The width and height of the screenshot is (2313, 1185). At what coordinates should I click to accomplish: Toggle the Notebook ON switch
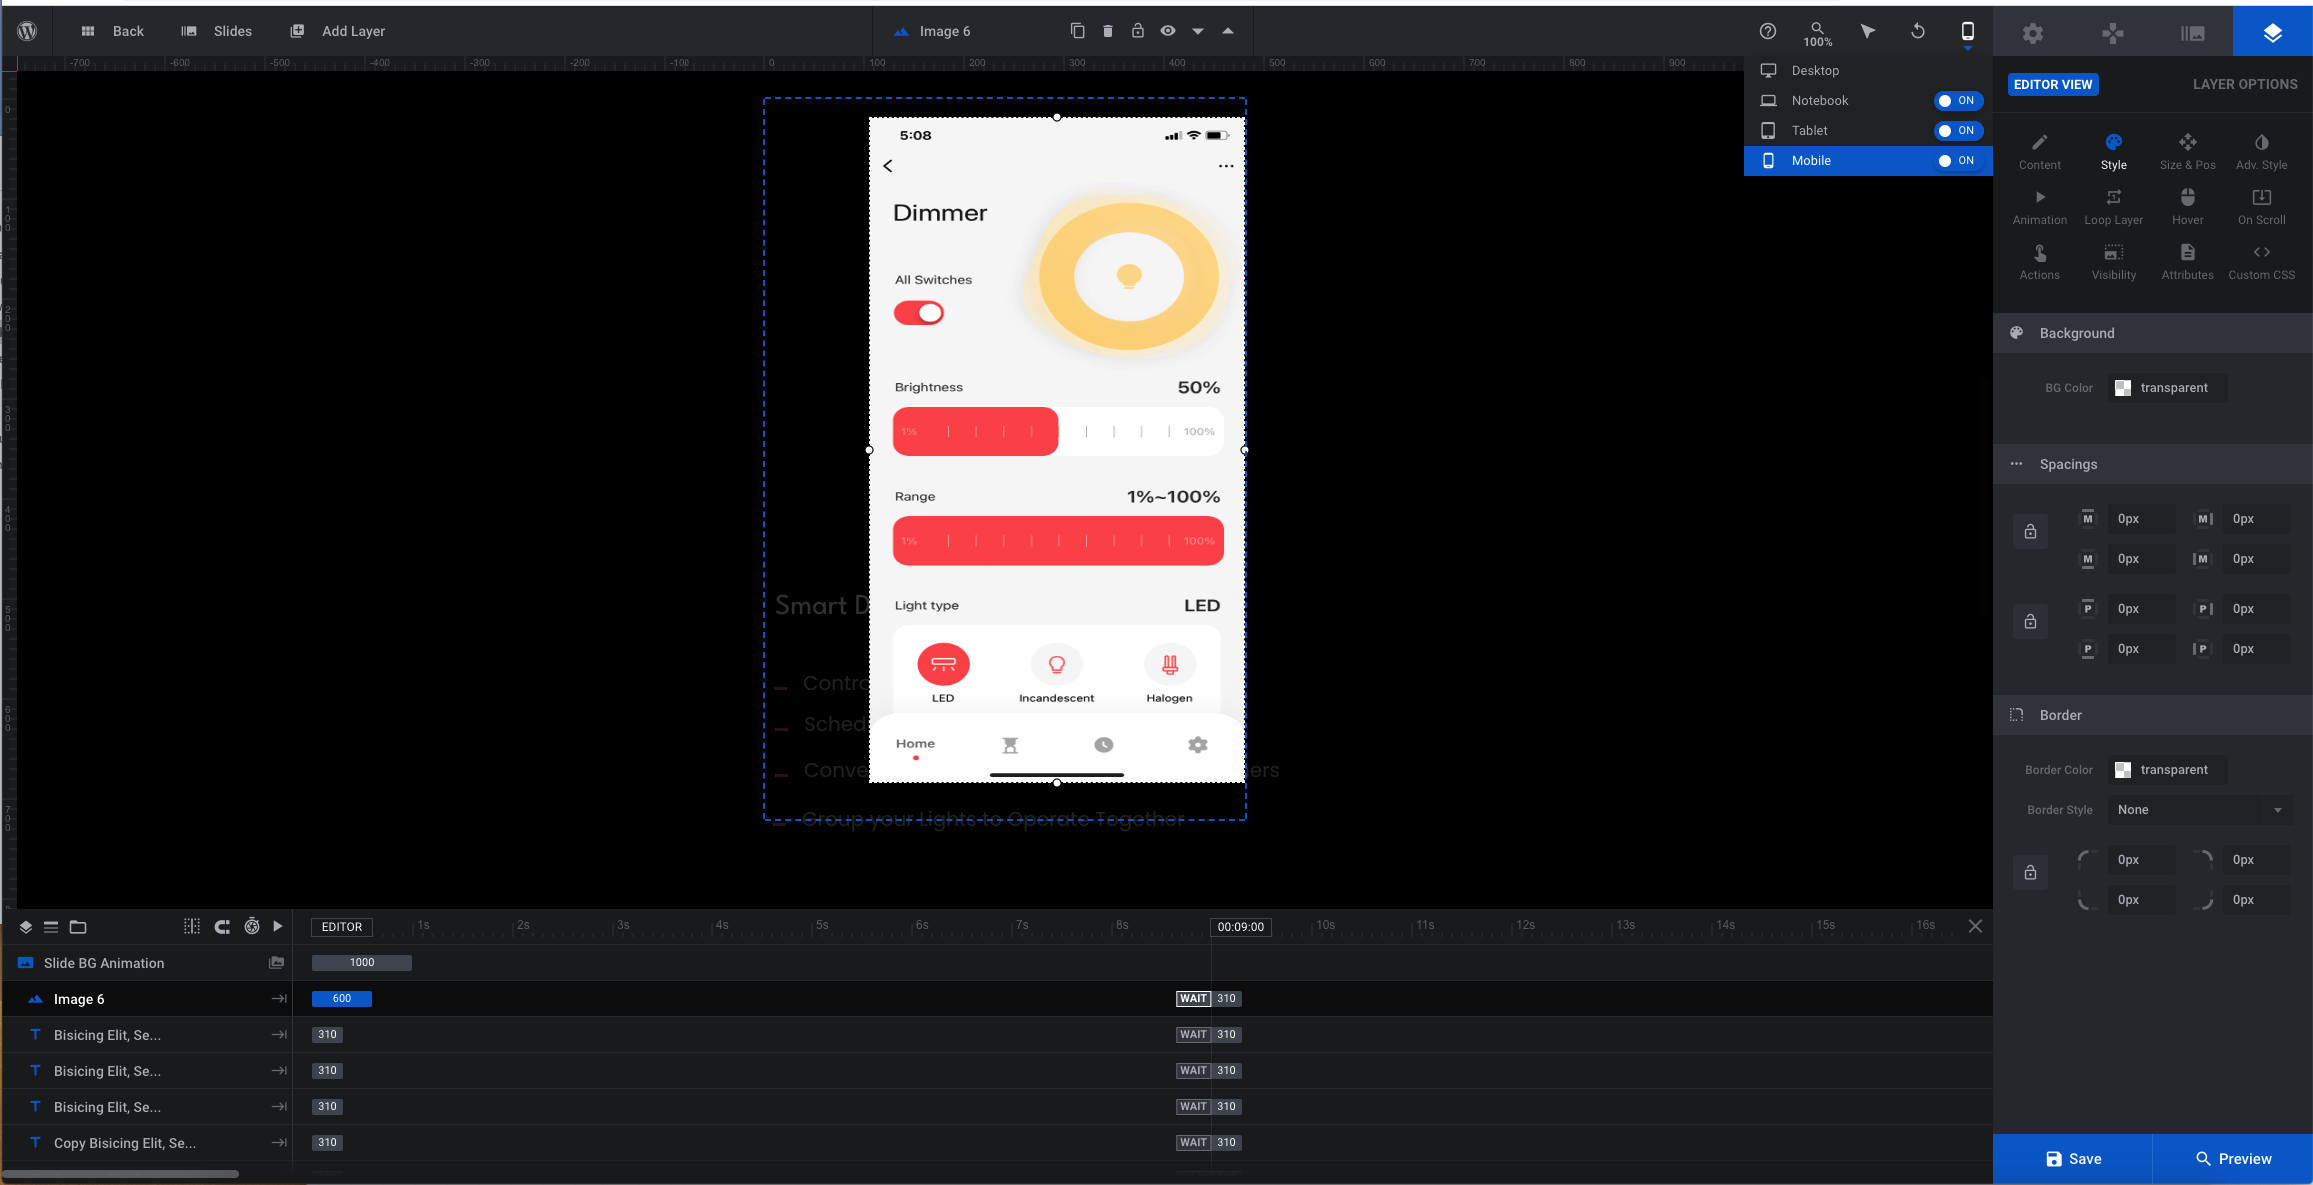tap(1957, 101)
